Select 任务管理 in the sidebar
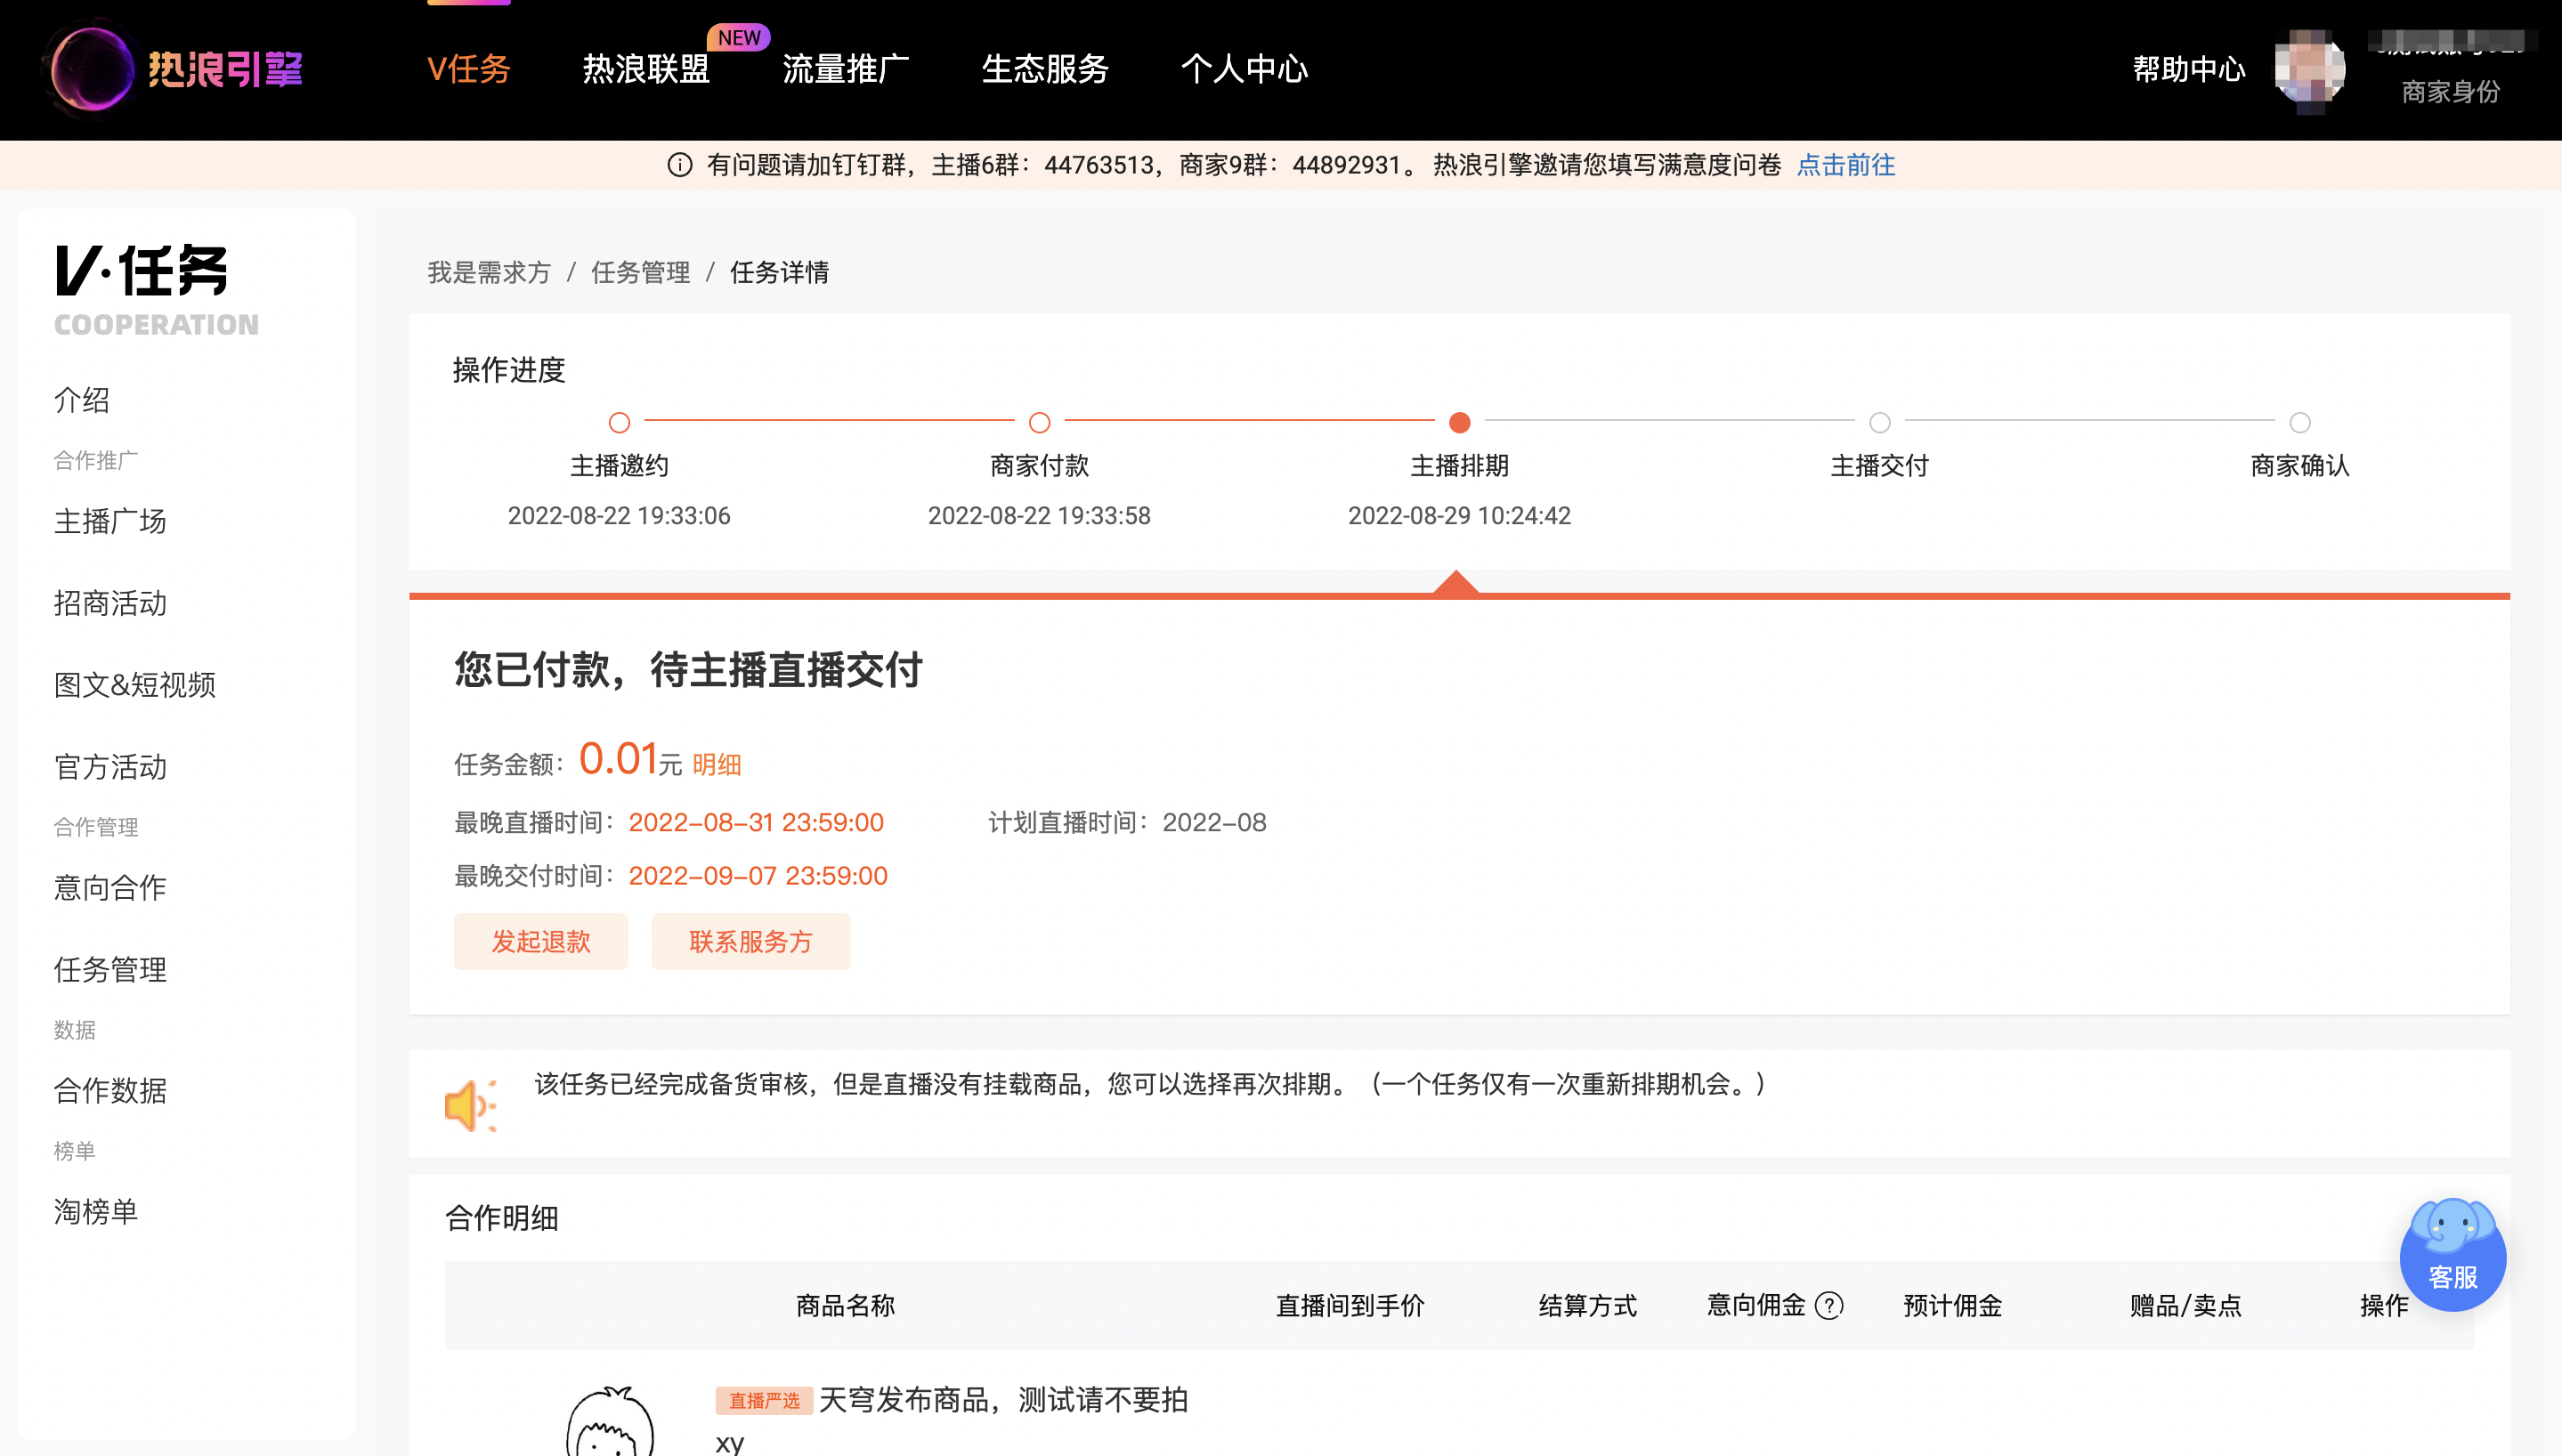 [110, 970]
